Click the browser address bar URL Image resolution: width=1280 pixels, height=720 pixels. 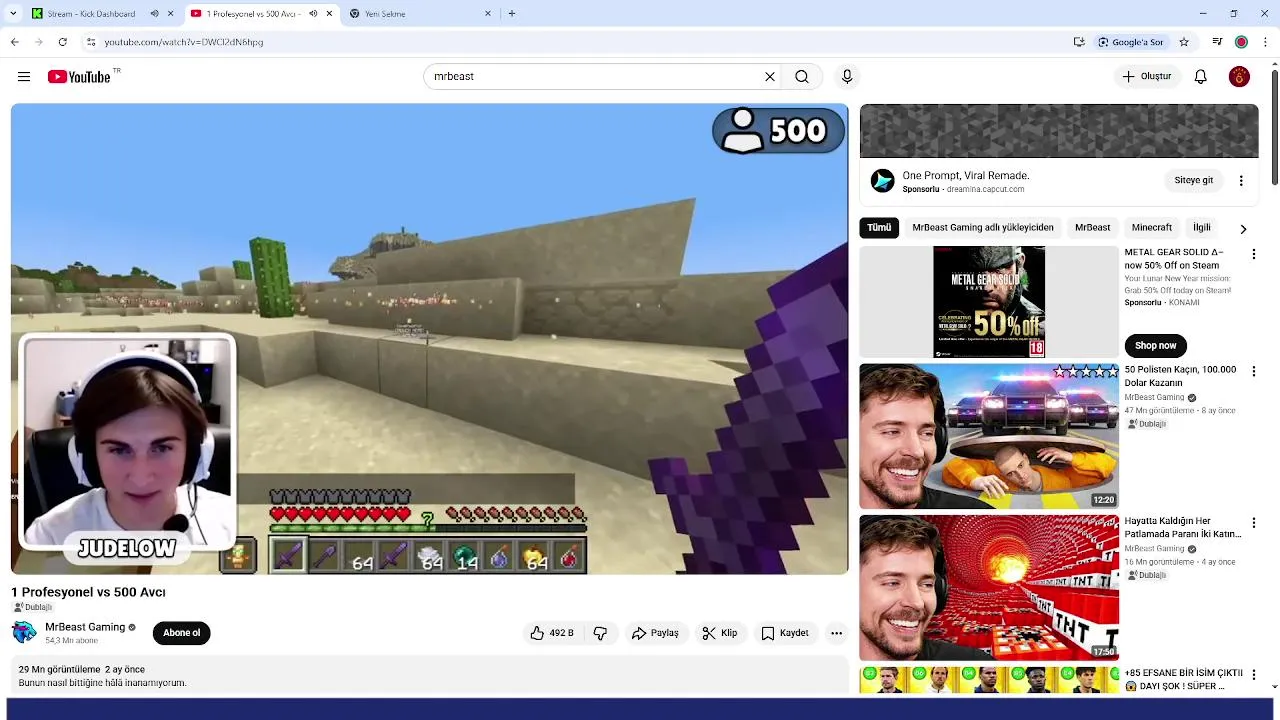coord(184,42)
